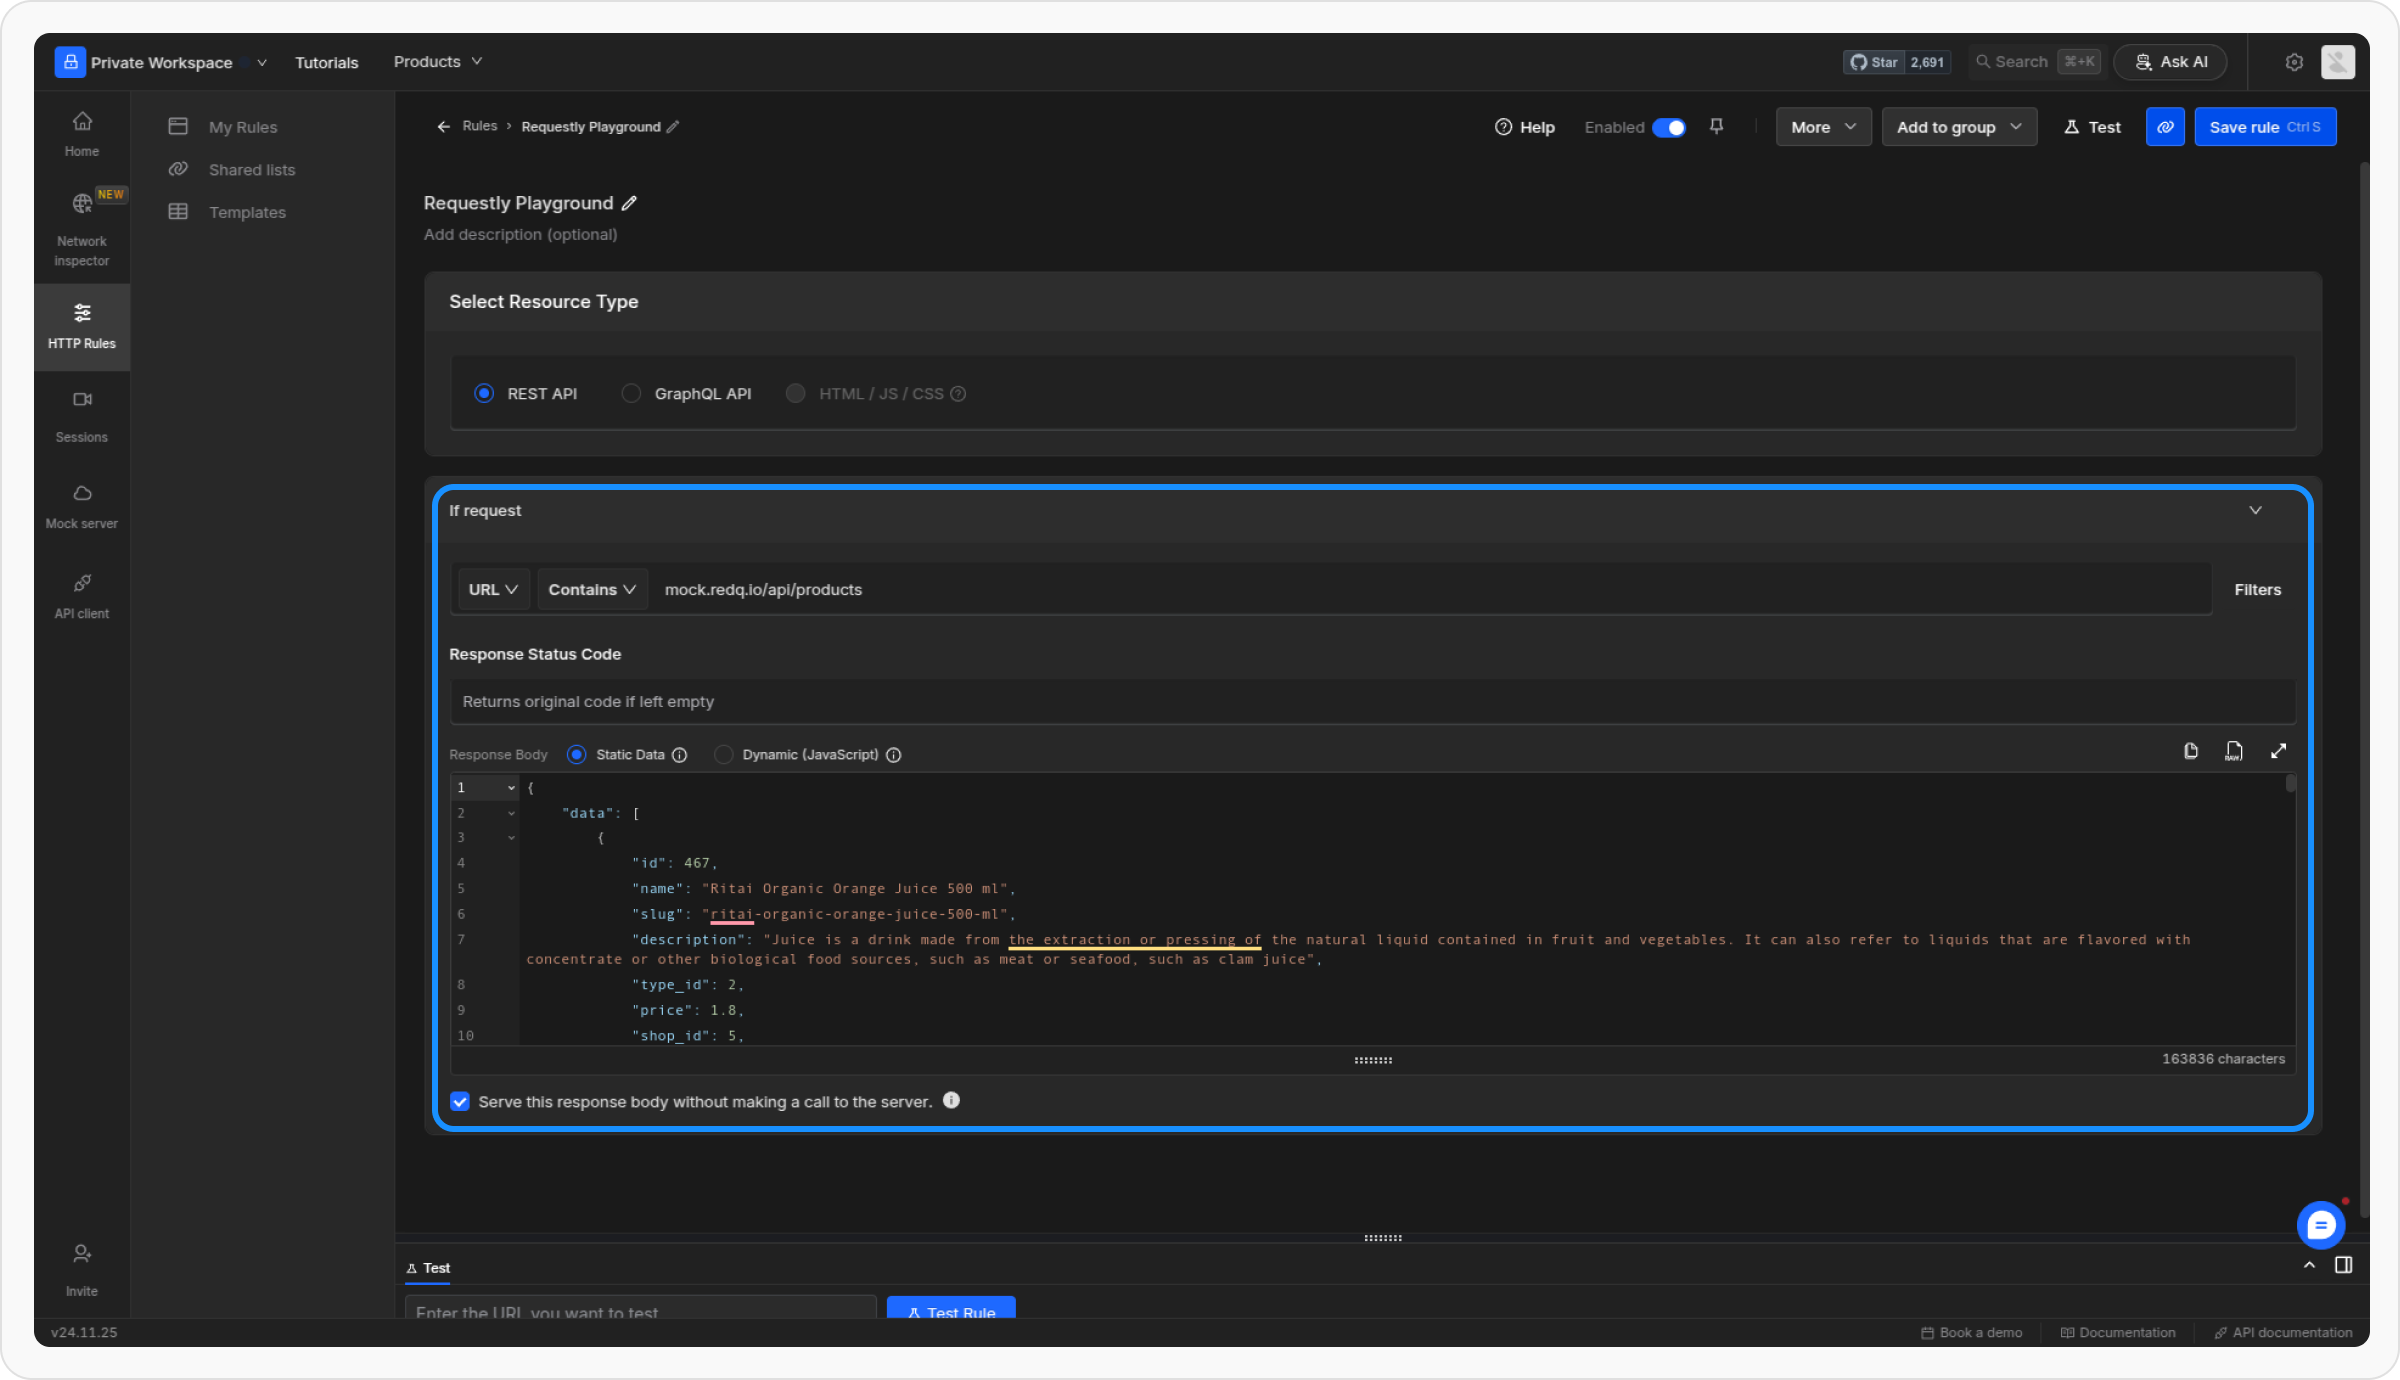
Task: Click the shareable link icon button
Action: [x=2164, y=127]
